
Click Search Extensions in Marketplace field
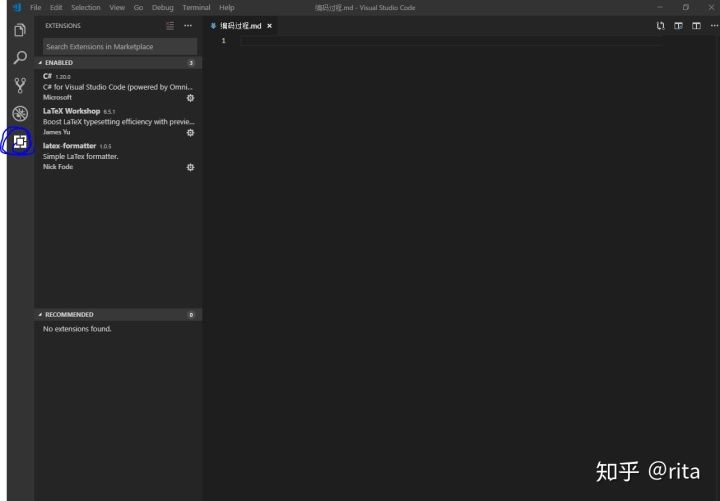[120, 46]
